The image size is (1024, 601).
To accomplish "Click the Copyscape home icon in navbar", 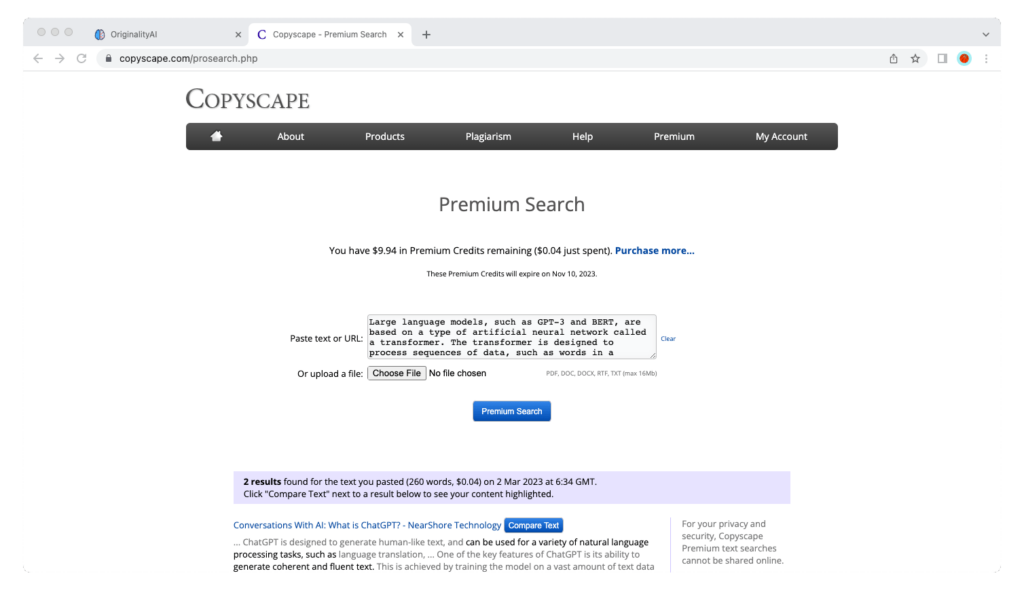I will point(216,136).
